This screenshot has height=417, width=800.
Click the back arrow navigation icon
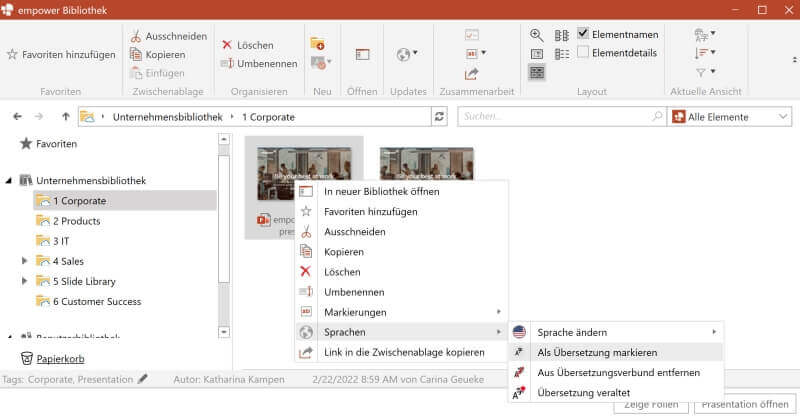[17, 117]
